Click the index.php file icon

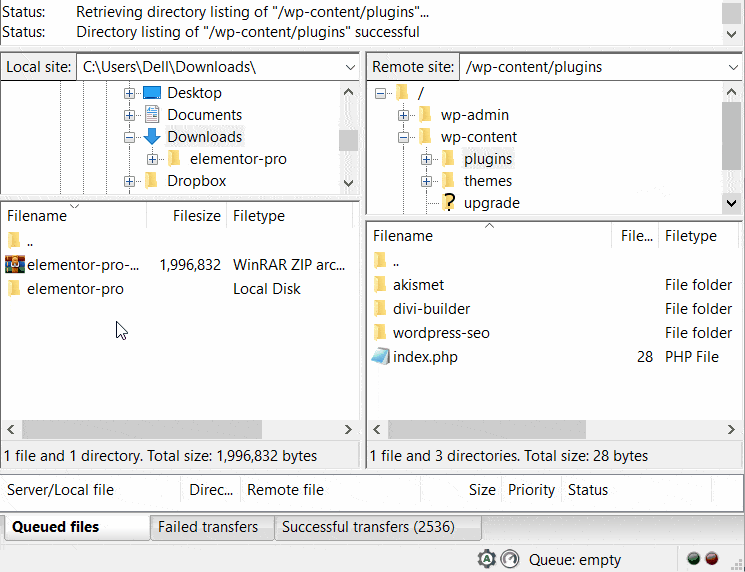pos(380,356)
